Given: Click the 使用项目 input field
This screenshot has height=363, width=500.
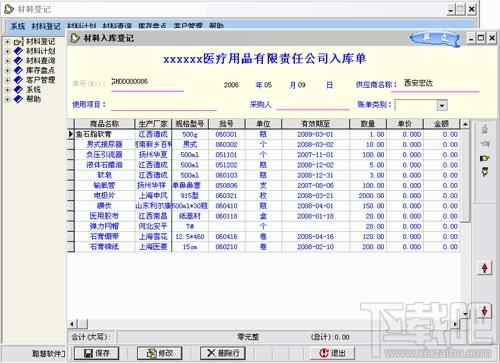Looking at the screenshot, I should click(164, 105).
